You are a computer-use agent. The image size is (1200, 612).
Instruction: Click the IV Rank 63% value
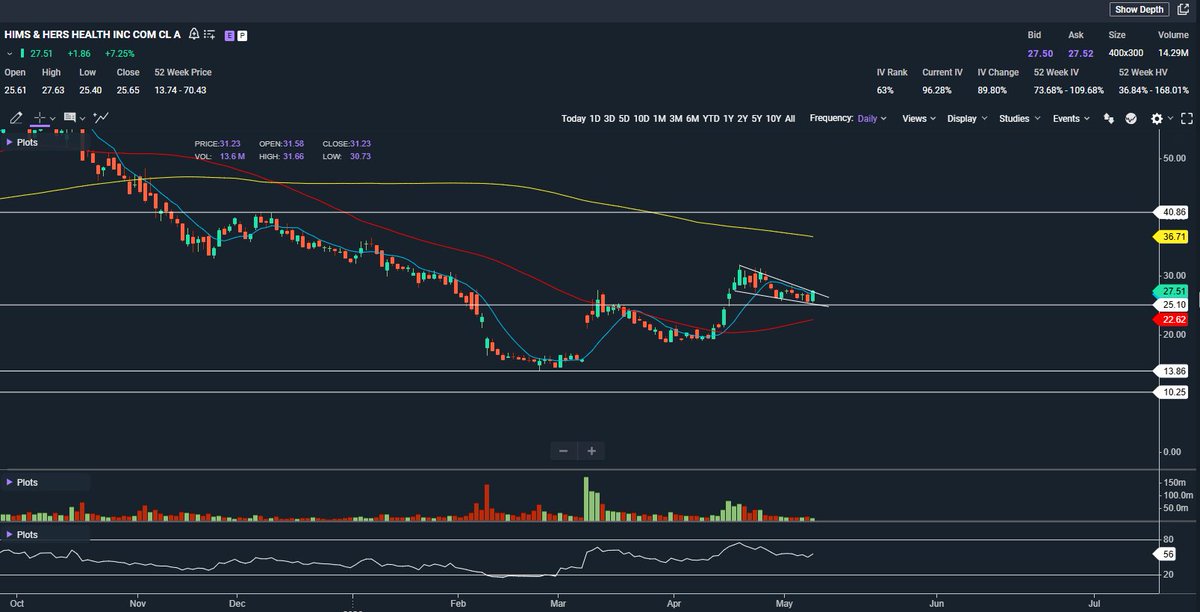click(x=886, y=90)
